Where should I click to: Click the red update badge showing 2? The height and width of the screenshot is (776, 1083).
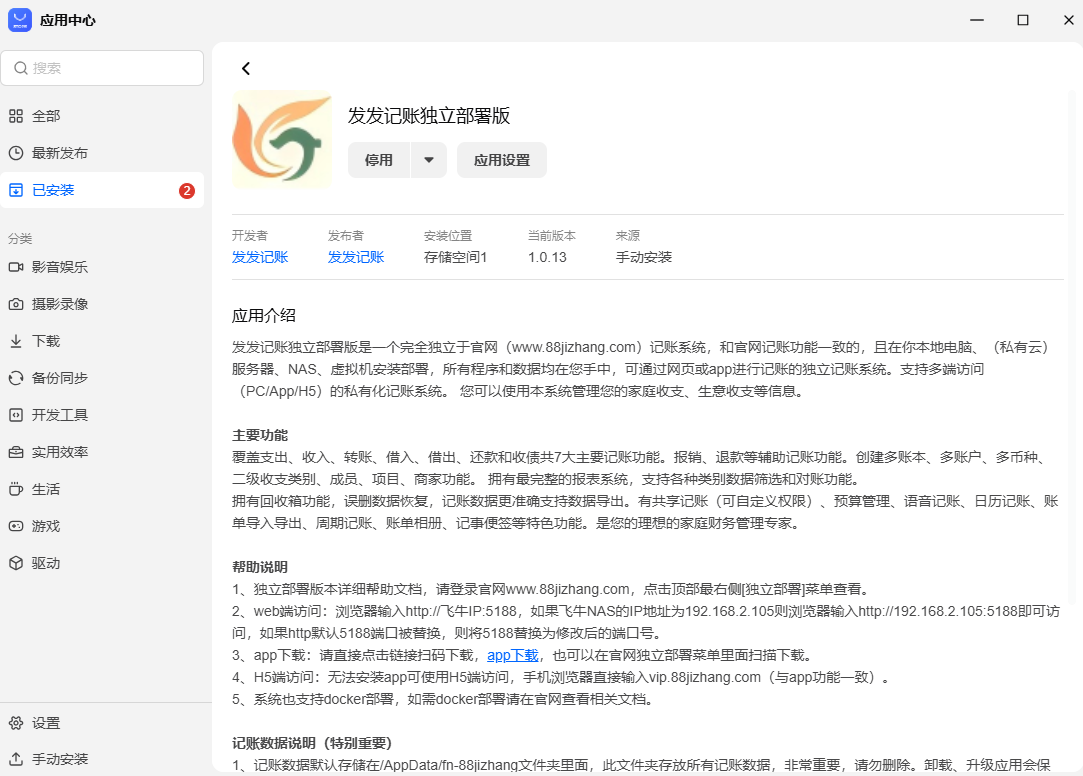186,191
